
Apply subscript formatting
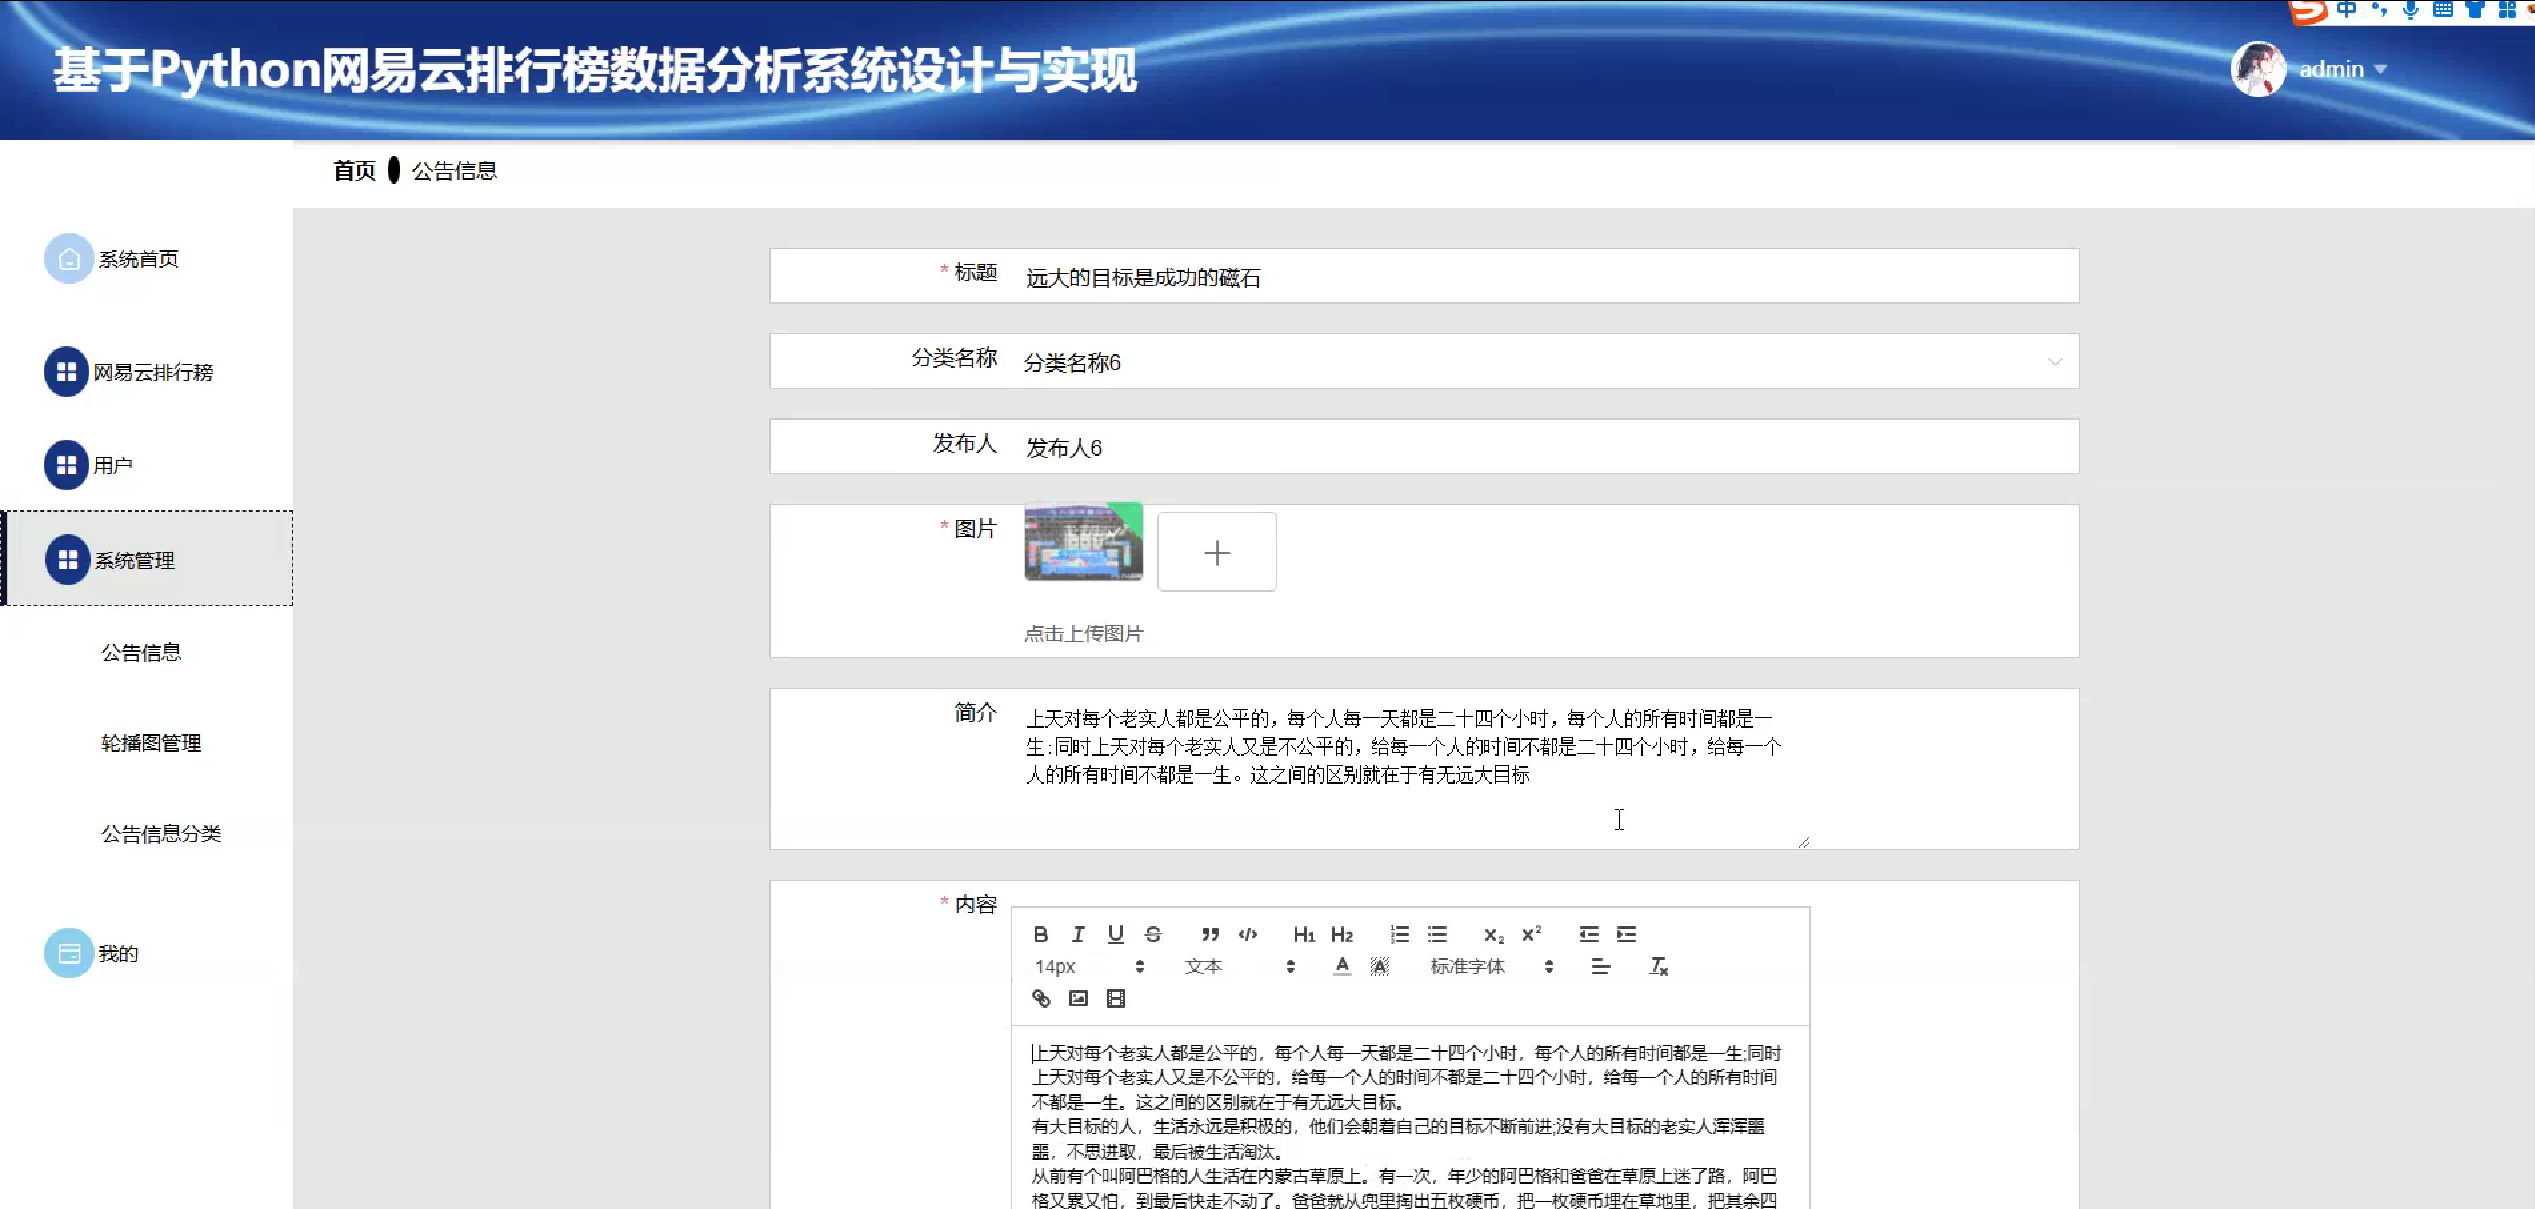pos(1493,934)
